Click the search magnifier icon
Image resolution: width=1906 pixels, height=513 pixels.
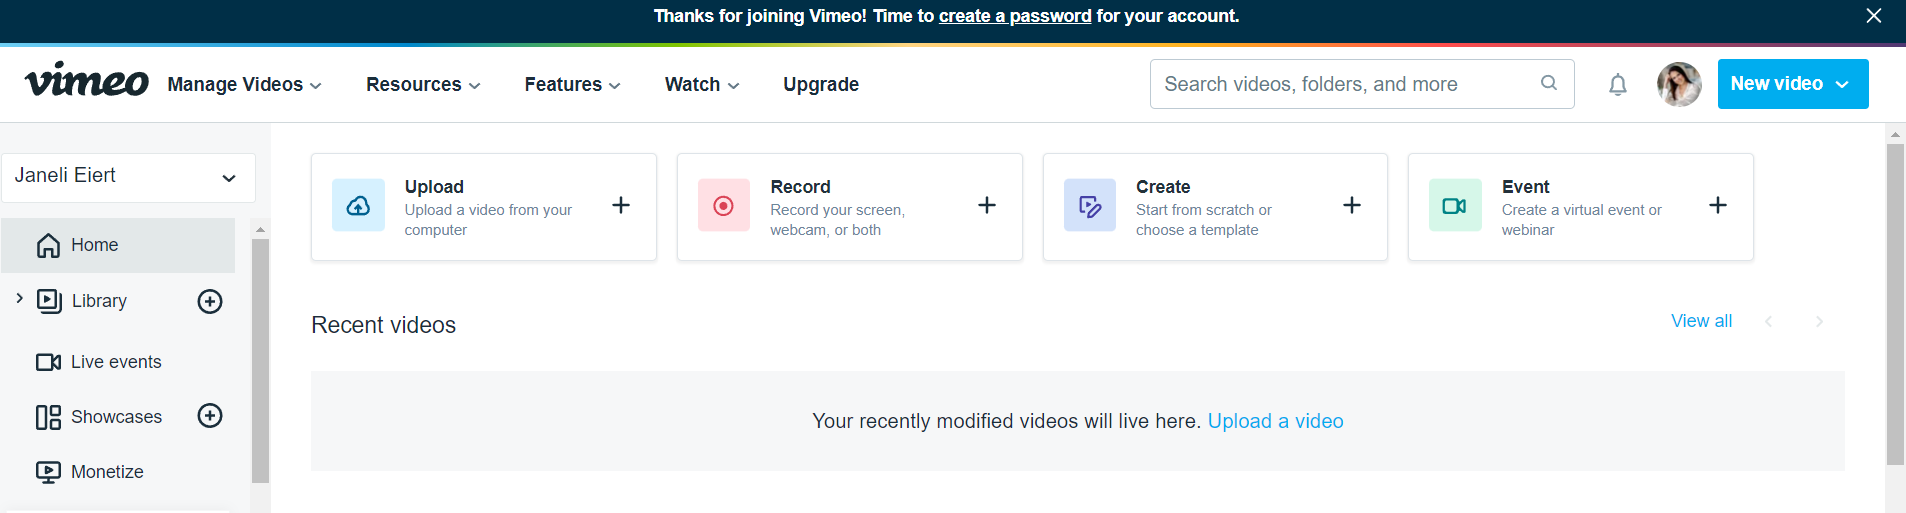[1549, 83]
